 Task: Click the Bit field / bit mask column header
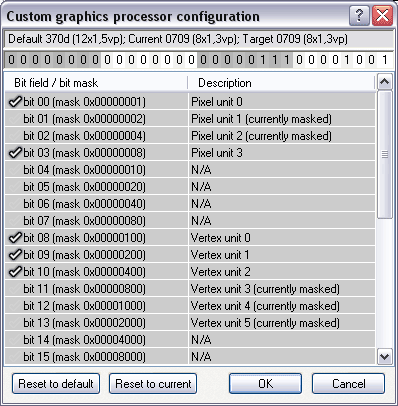click(96, 83)
